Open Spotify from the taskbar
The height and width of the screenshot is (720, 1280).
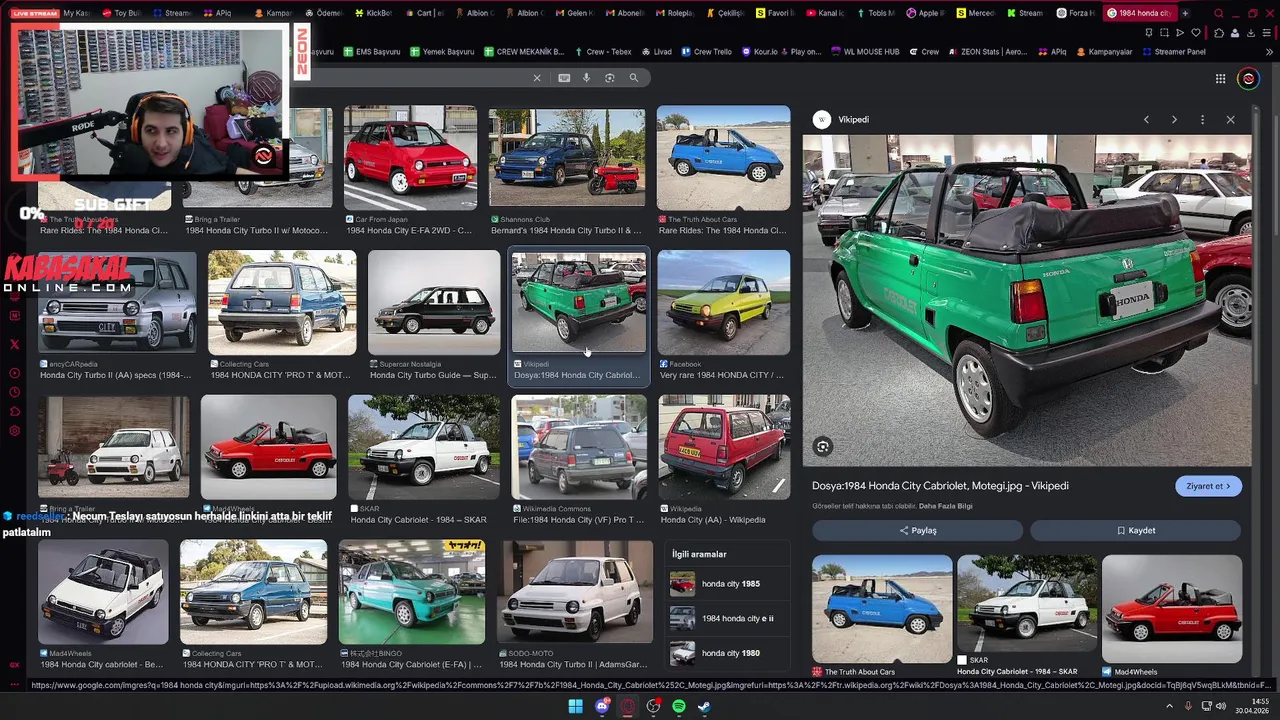679,707
